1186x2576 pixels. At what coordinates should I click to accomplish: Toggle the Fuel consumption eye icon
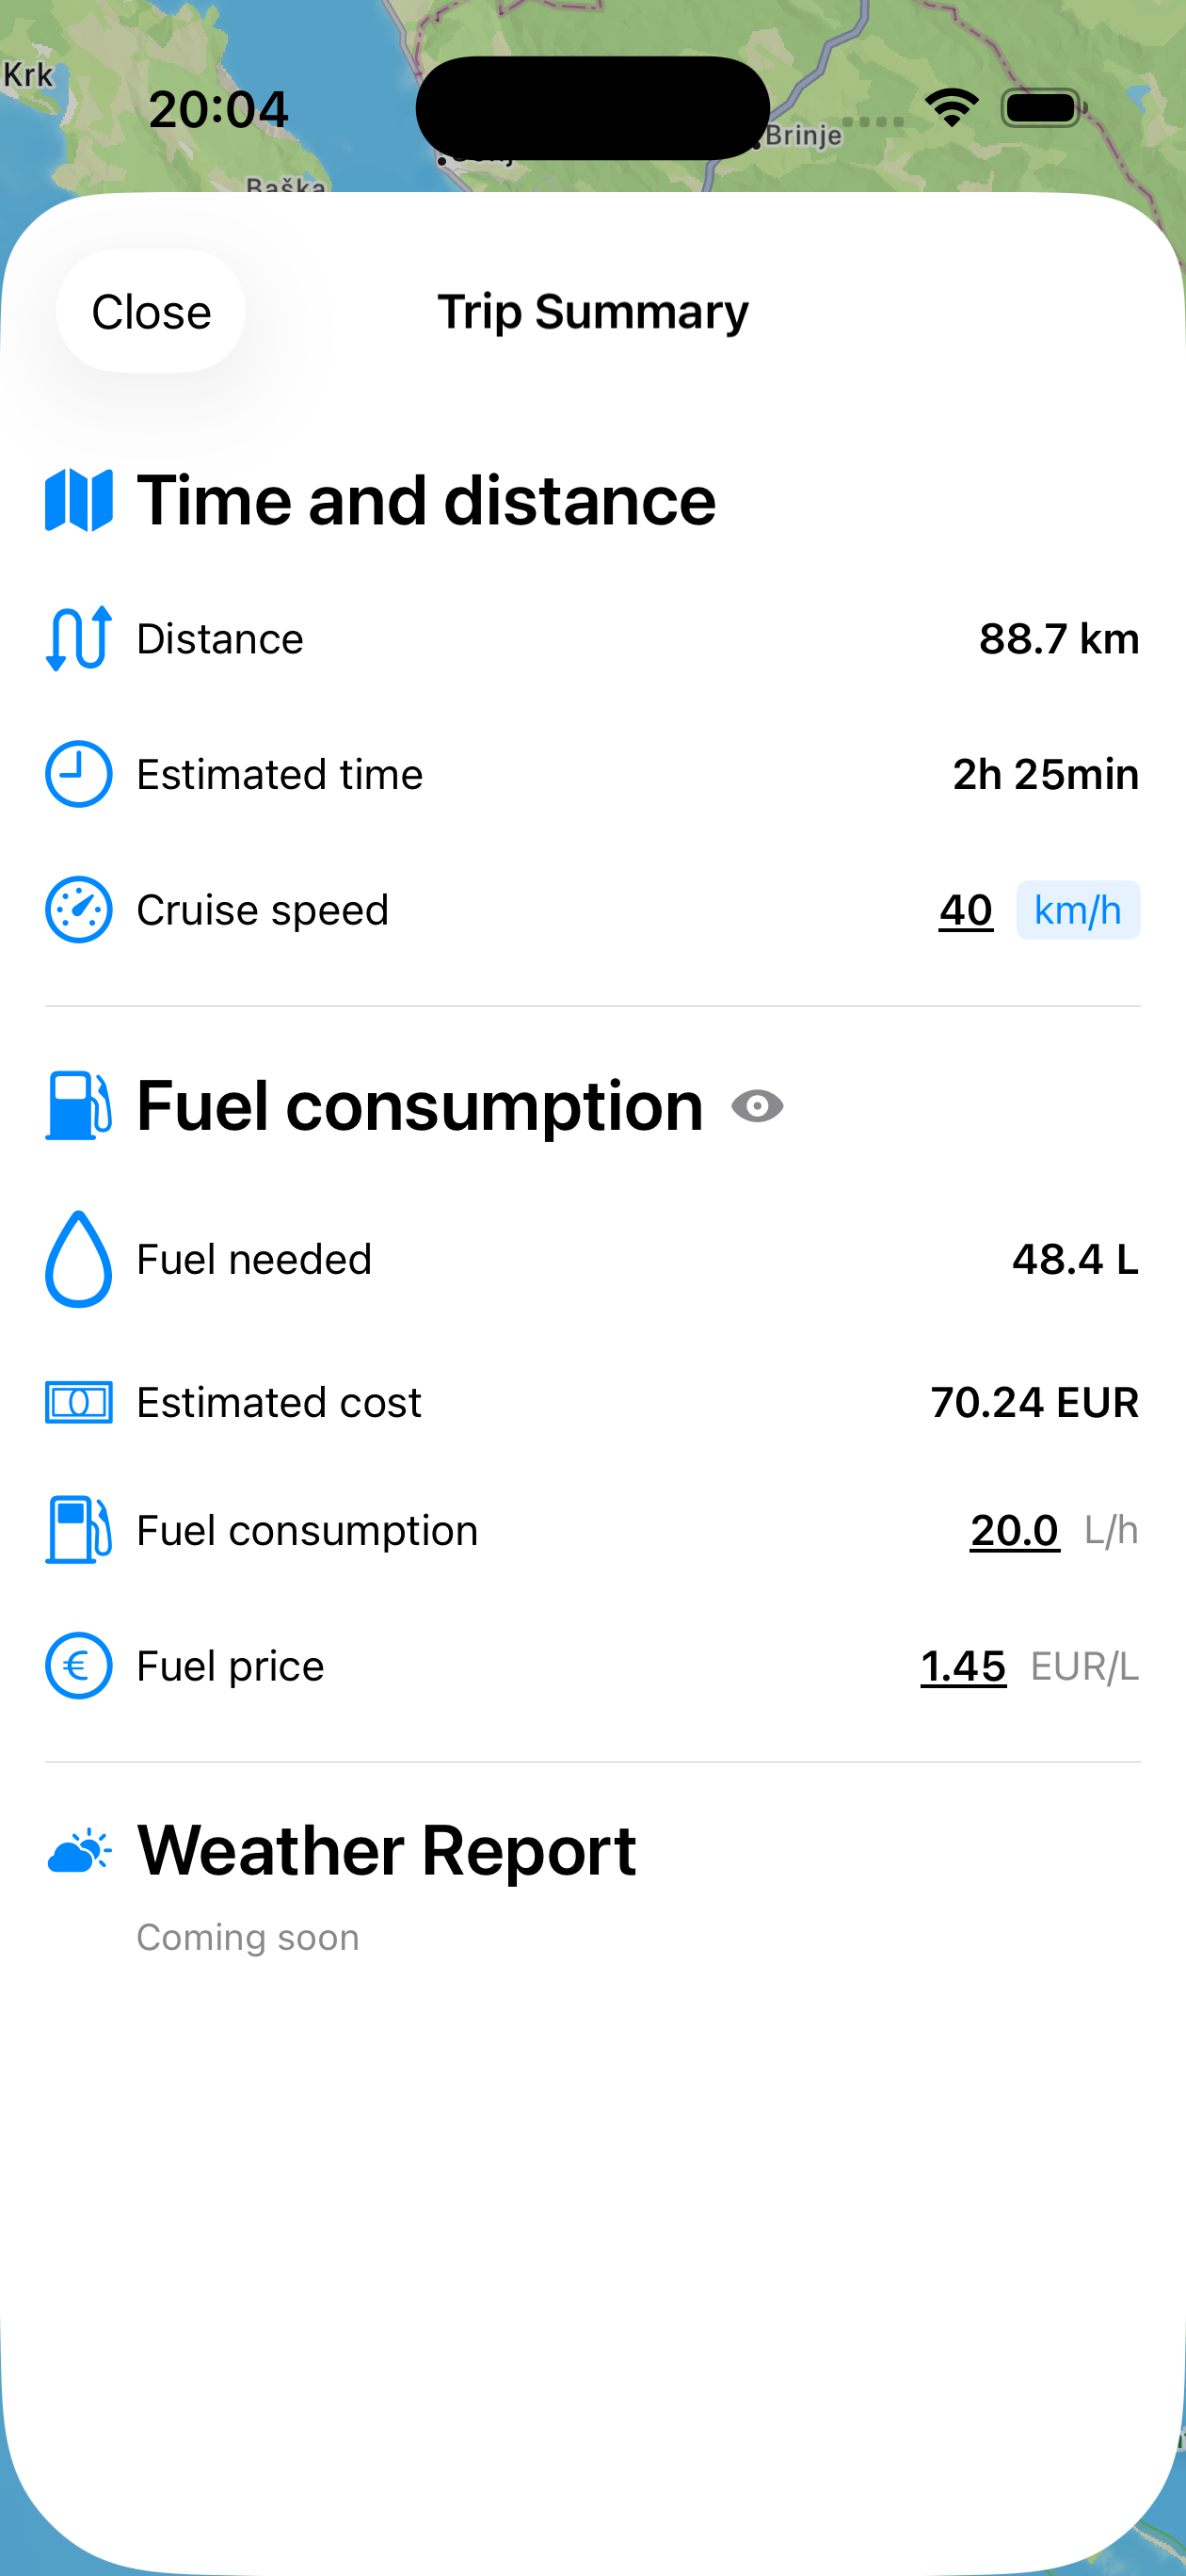coord(757,1106)
